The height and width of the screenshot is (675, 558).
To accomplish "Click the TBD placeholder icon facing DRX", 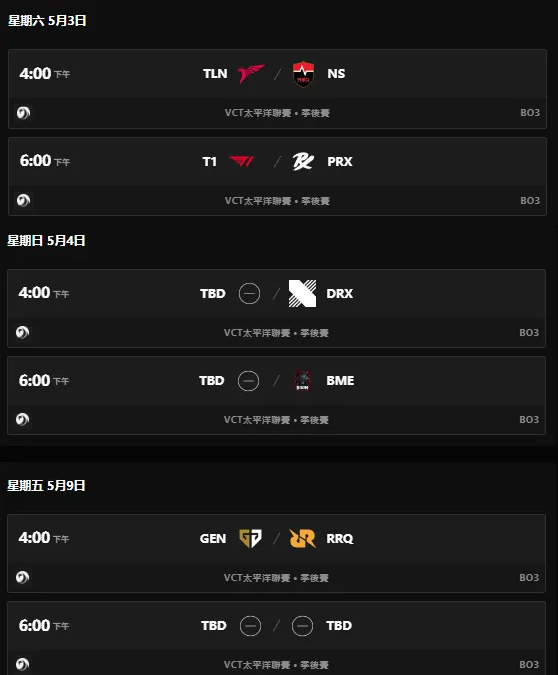I will pyautogui.click(x=249, y=294).
